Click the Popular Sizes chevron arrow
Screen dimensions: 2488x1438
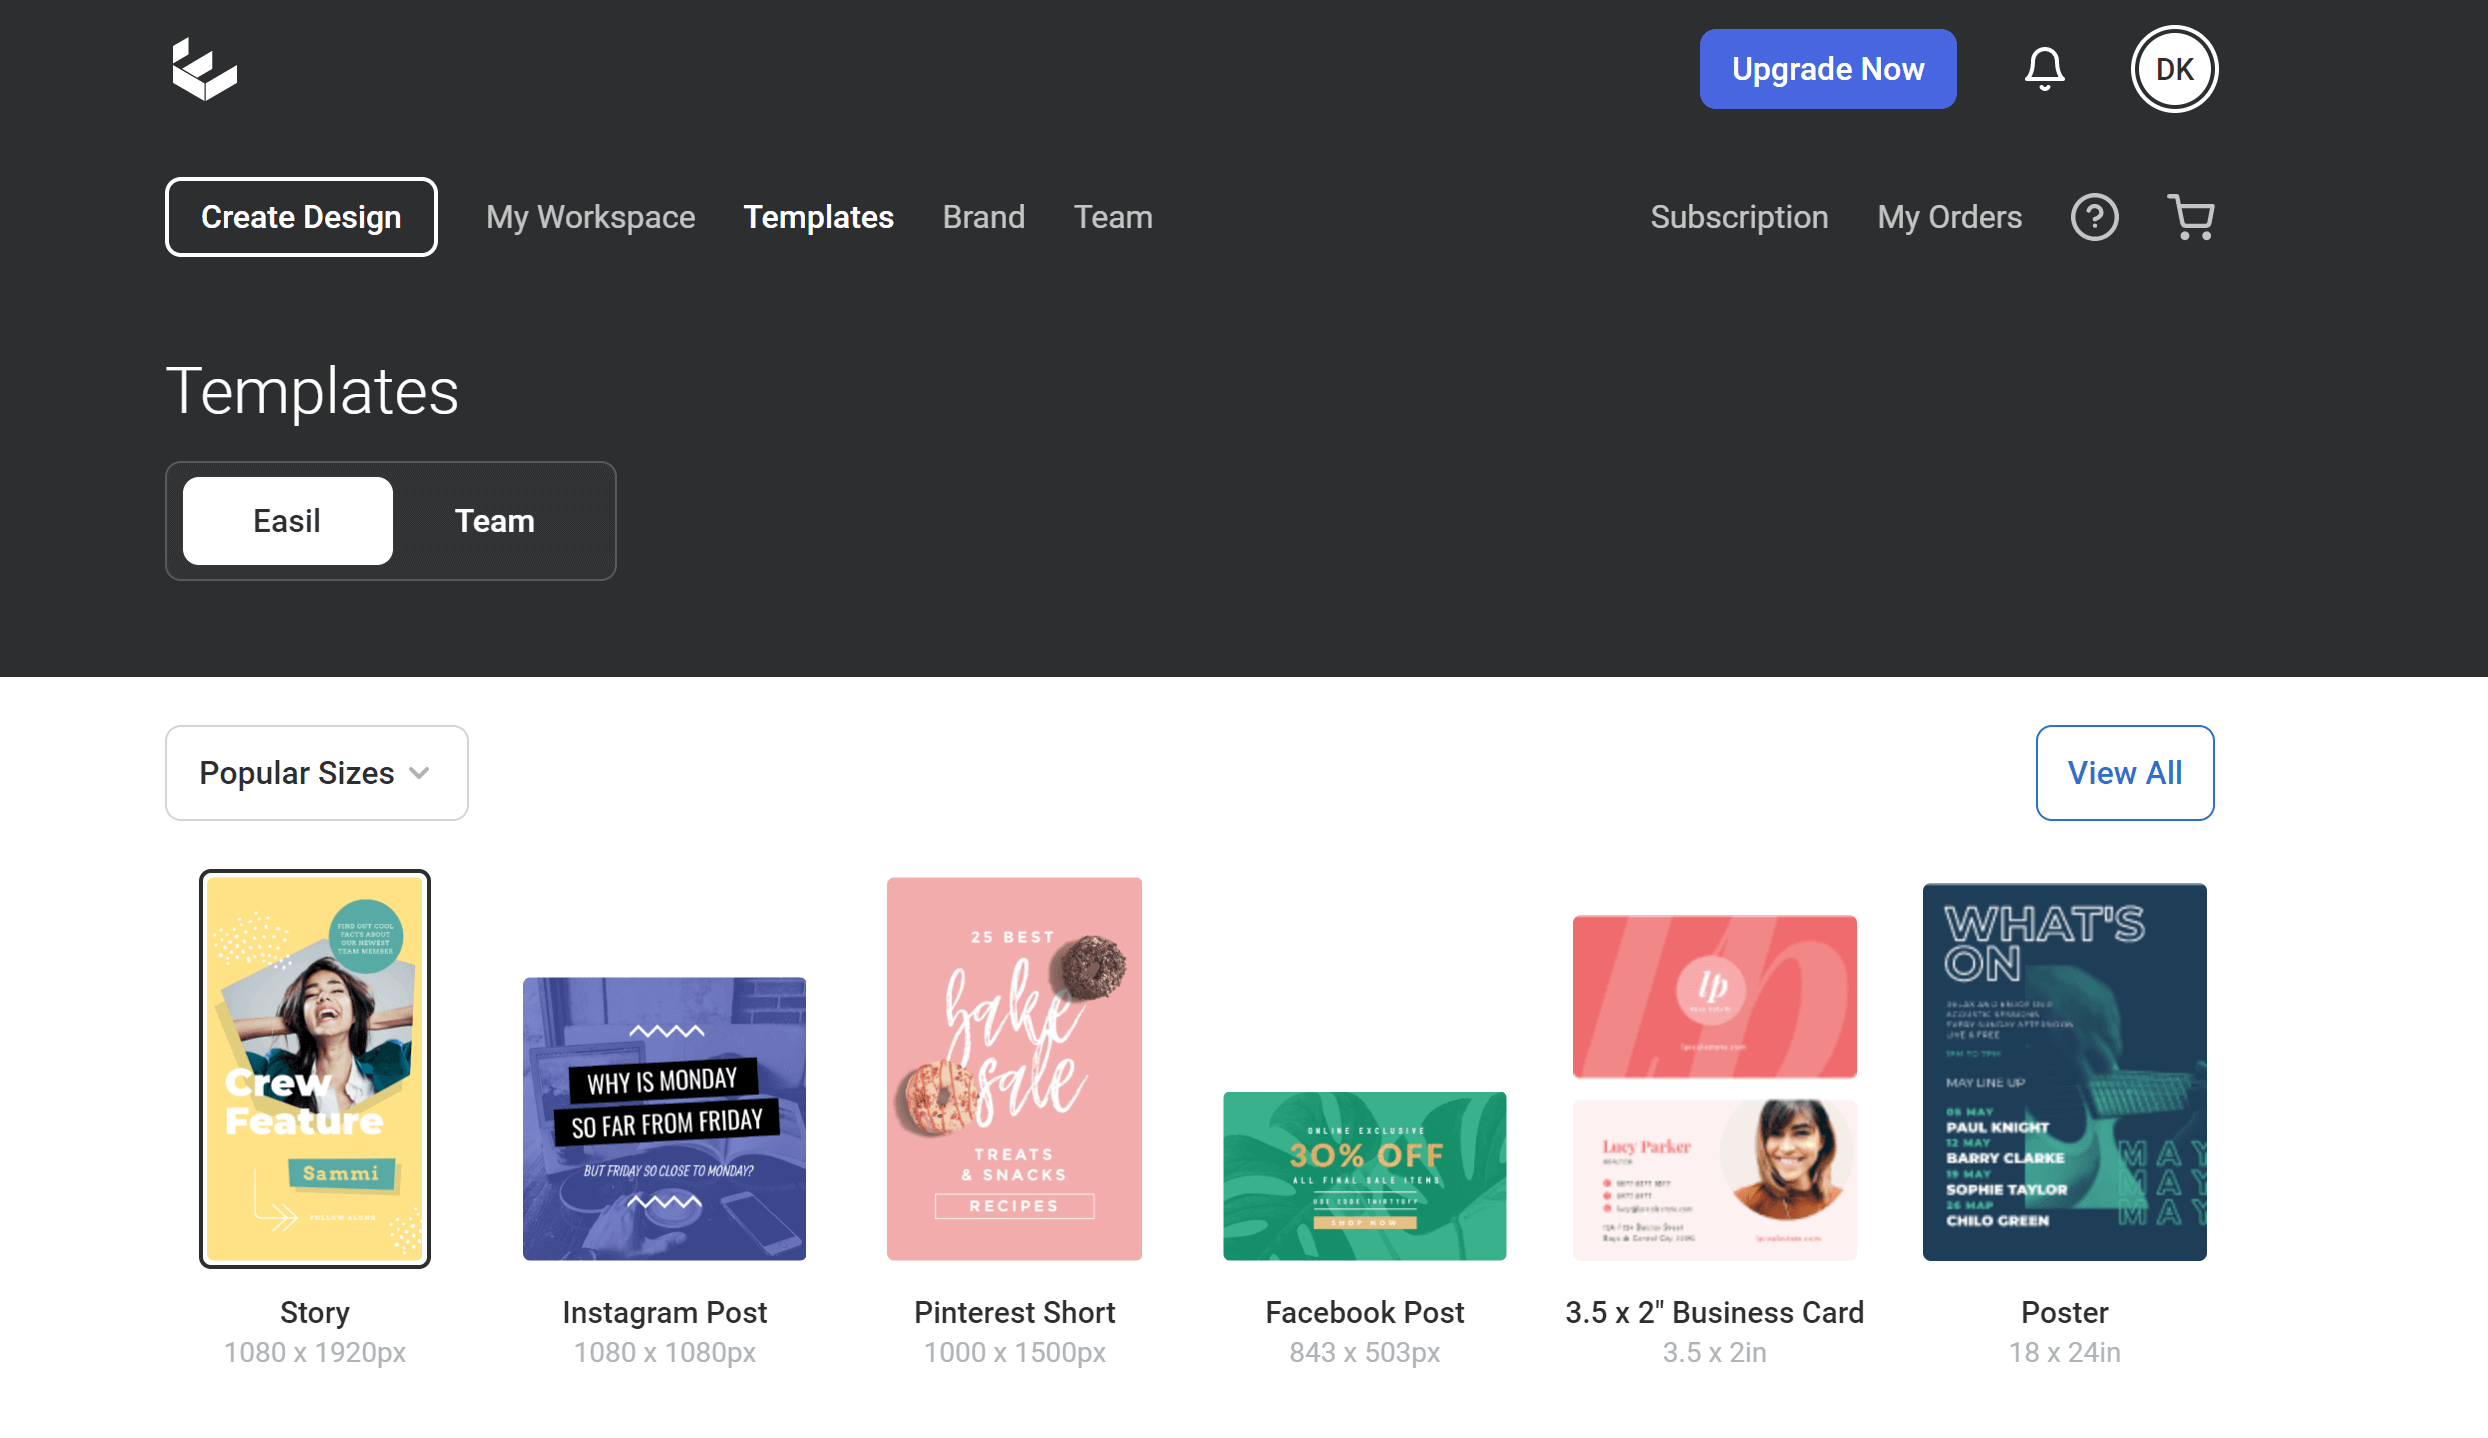[x=420, y=773]
